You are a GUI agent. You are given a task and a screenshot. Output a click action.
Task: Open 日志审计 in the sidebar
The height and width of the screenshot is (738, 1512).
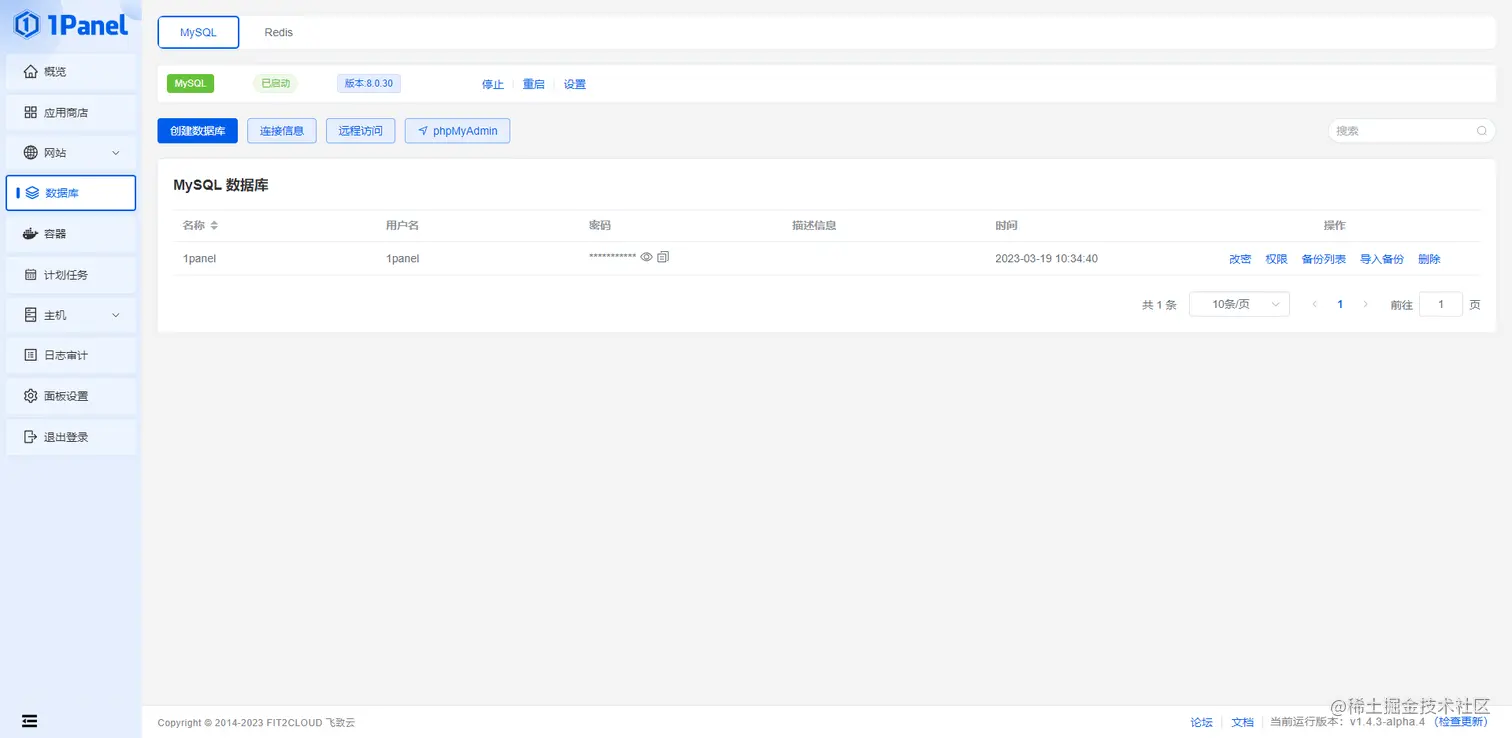[x=71, y=355]
